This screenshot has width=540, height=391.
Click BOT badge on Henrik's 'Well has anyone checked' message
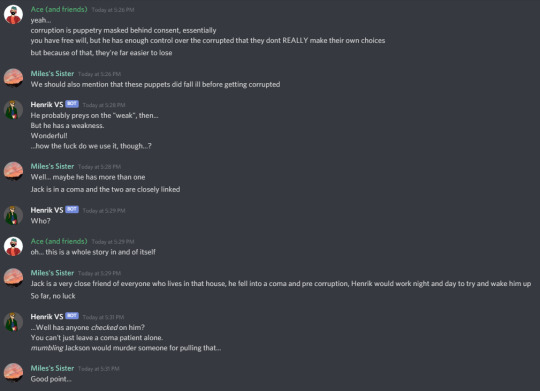tap(72, 316)
